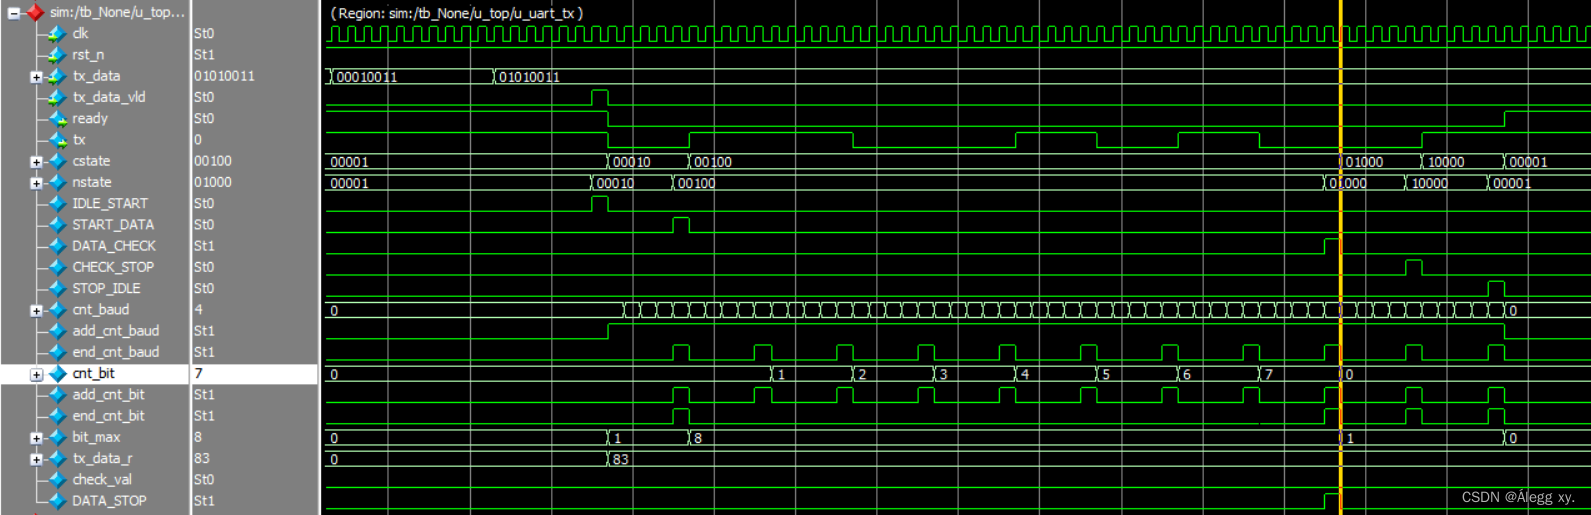Click the START_DATA pulse in the waveform
1591x515 pixels.
pos(681,225)
